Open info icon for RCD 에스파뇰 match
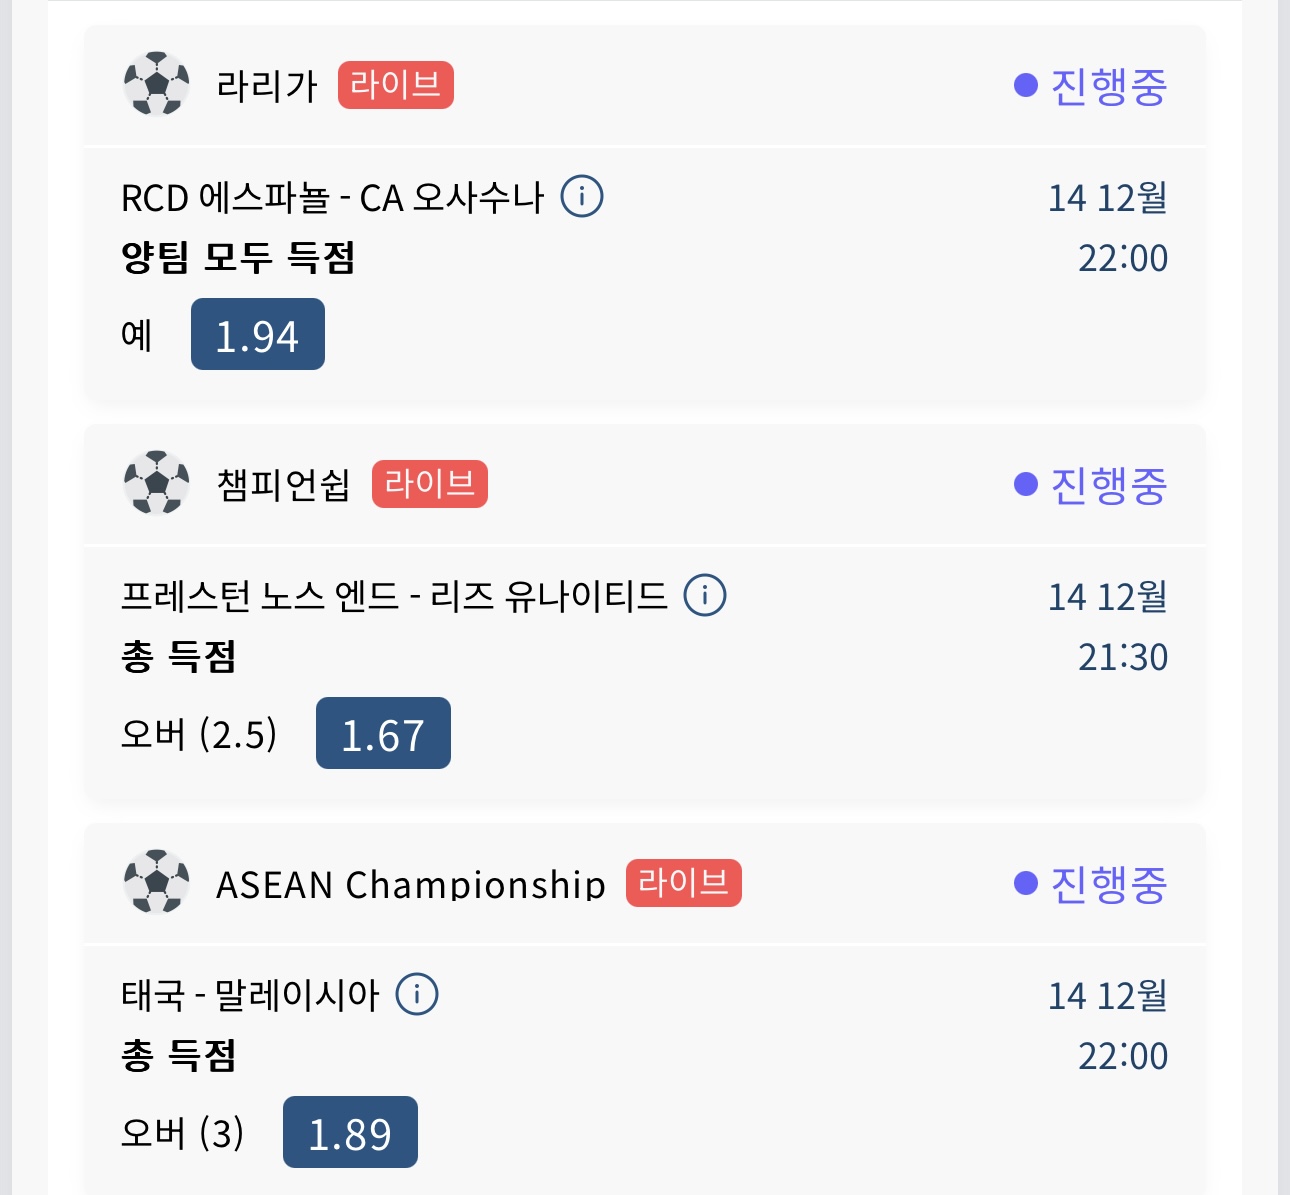 [582, 196]
